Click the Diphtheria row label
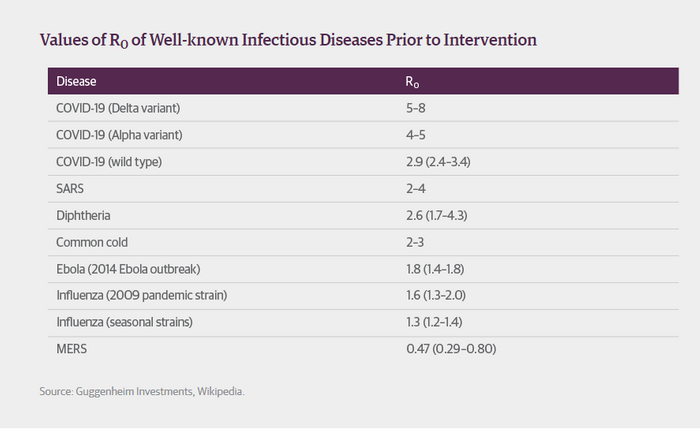 [x=82, y=214]
